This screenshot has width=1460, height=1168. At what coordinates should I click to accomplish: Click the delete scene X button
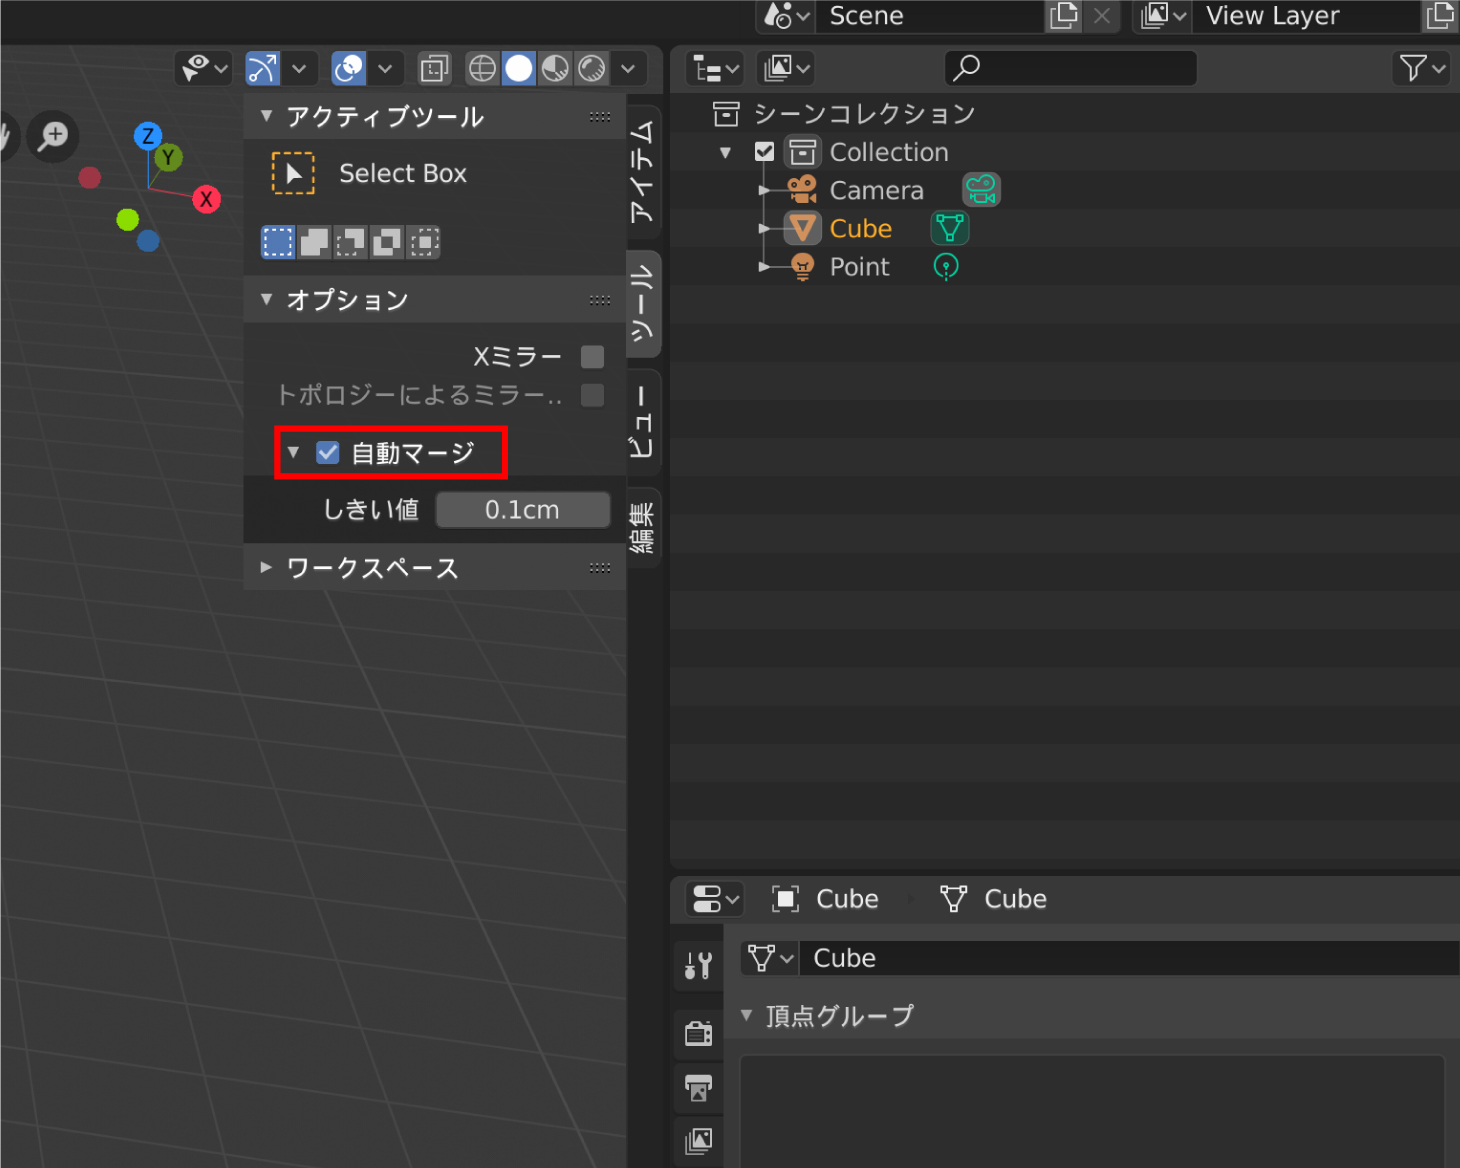click(1102, 16)
